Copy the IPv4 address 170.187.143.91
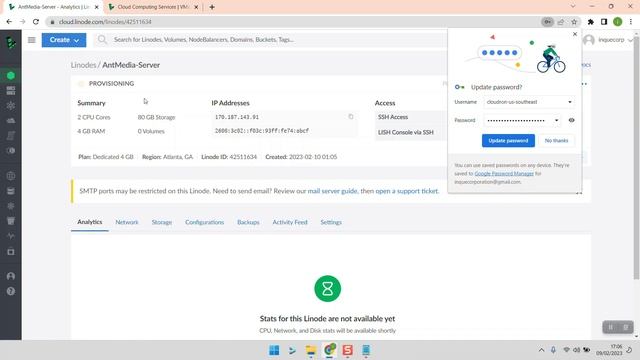This screenshot has height=360, width=640. tap(351, 117)
